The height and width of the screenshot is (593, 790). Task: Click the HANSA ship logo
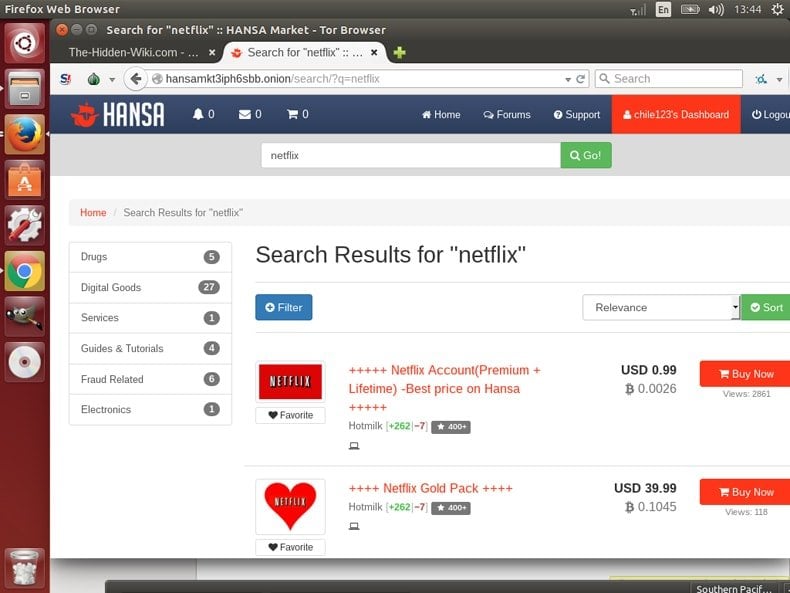coord(84,114)
